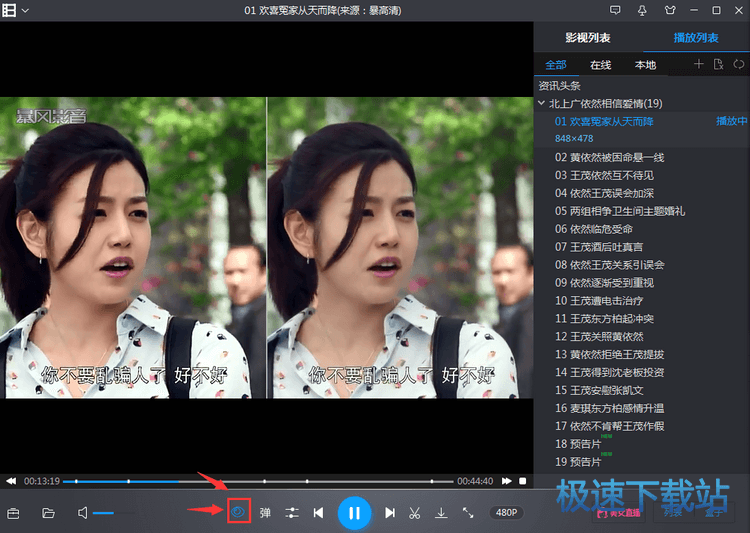This screenshot has height=533, width=750.
Task: Click the loop mode icon in the playlist
Action: [x=739, y=64]
